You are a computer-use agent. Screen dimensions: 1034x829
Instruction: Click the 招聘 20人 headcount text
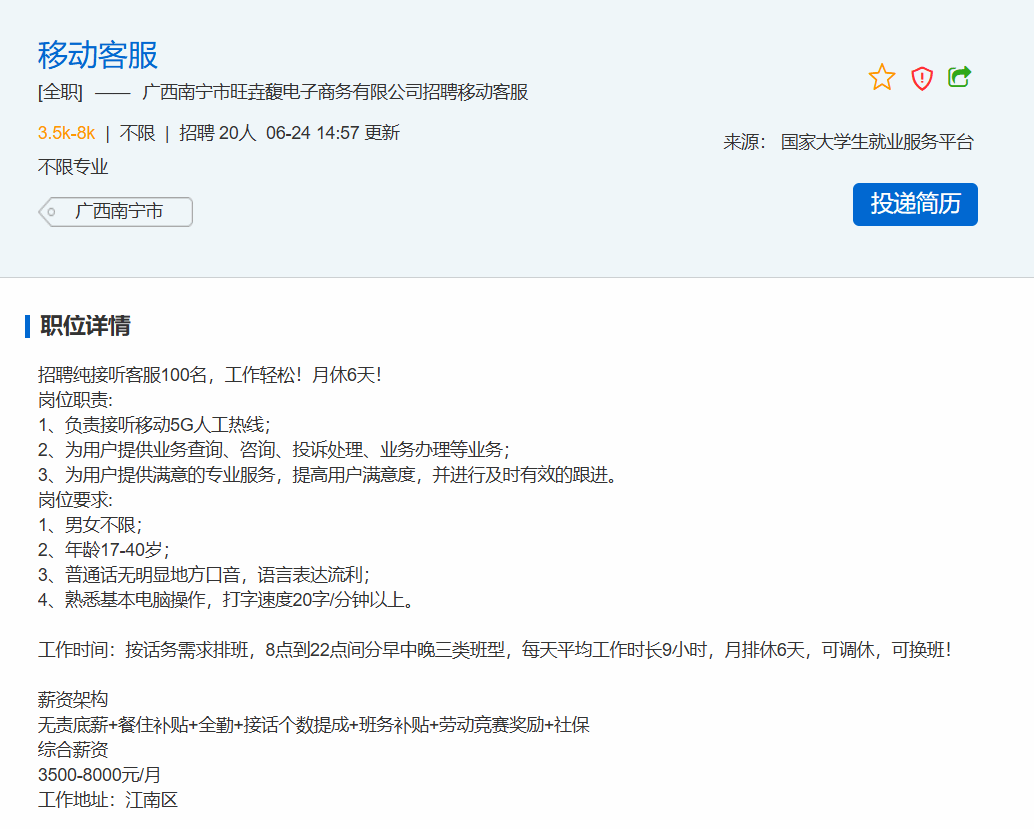click(217, 133)
